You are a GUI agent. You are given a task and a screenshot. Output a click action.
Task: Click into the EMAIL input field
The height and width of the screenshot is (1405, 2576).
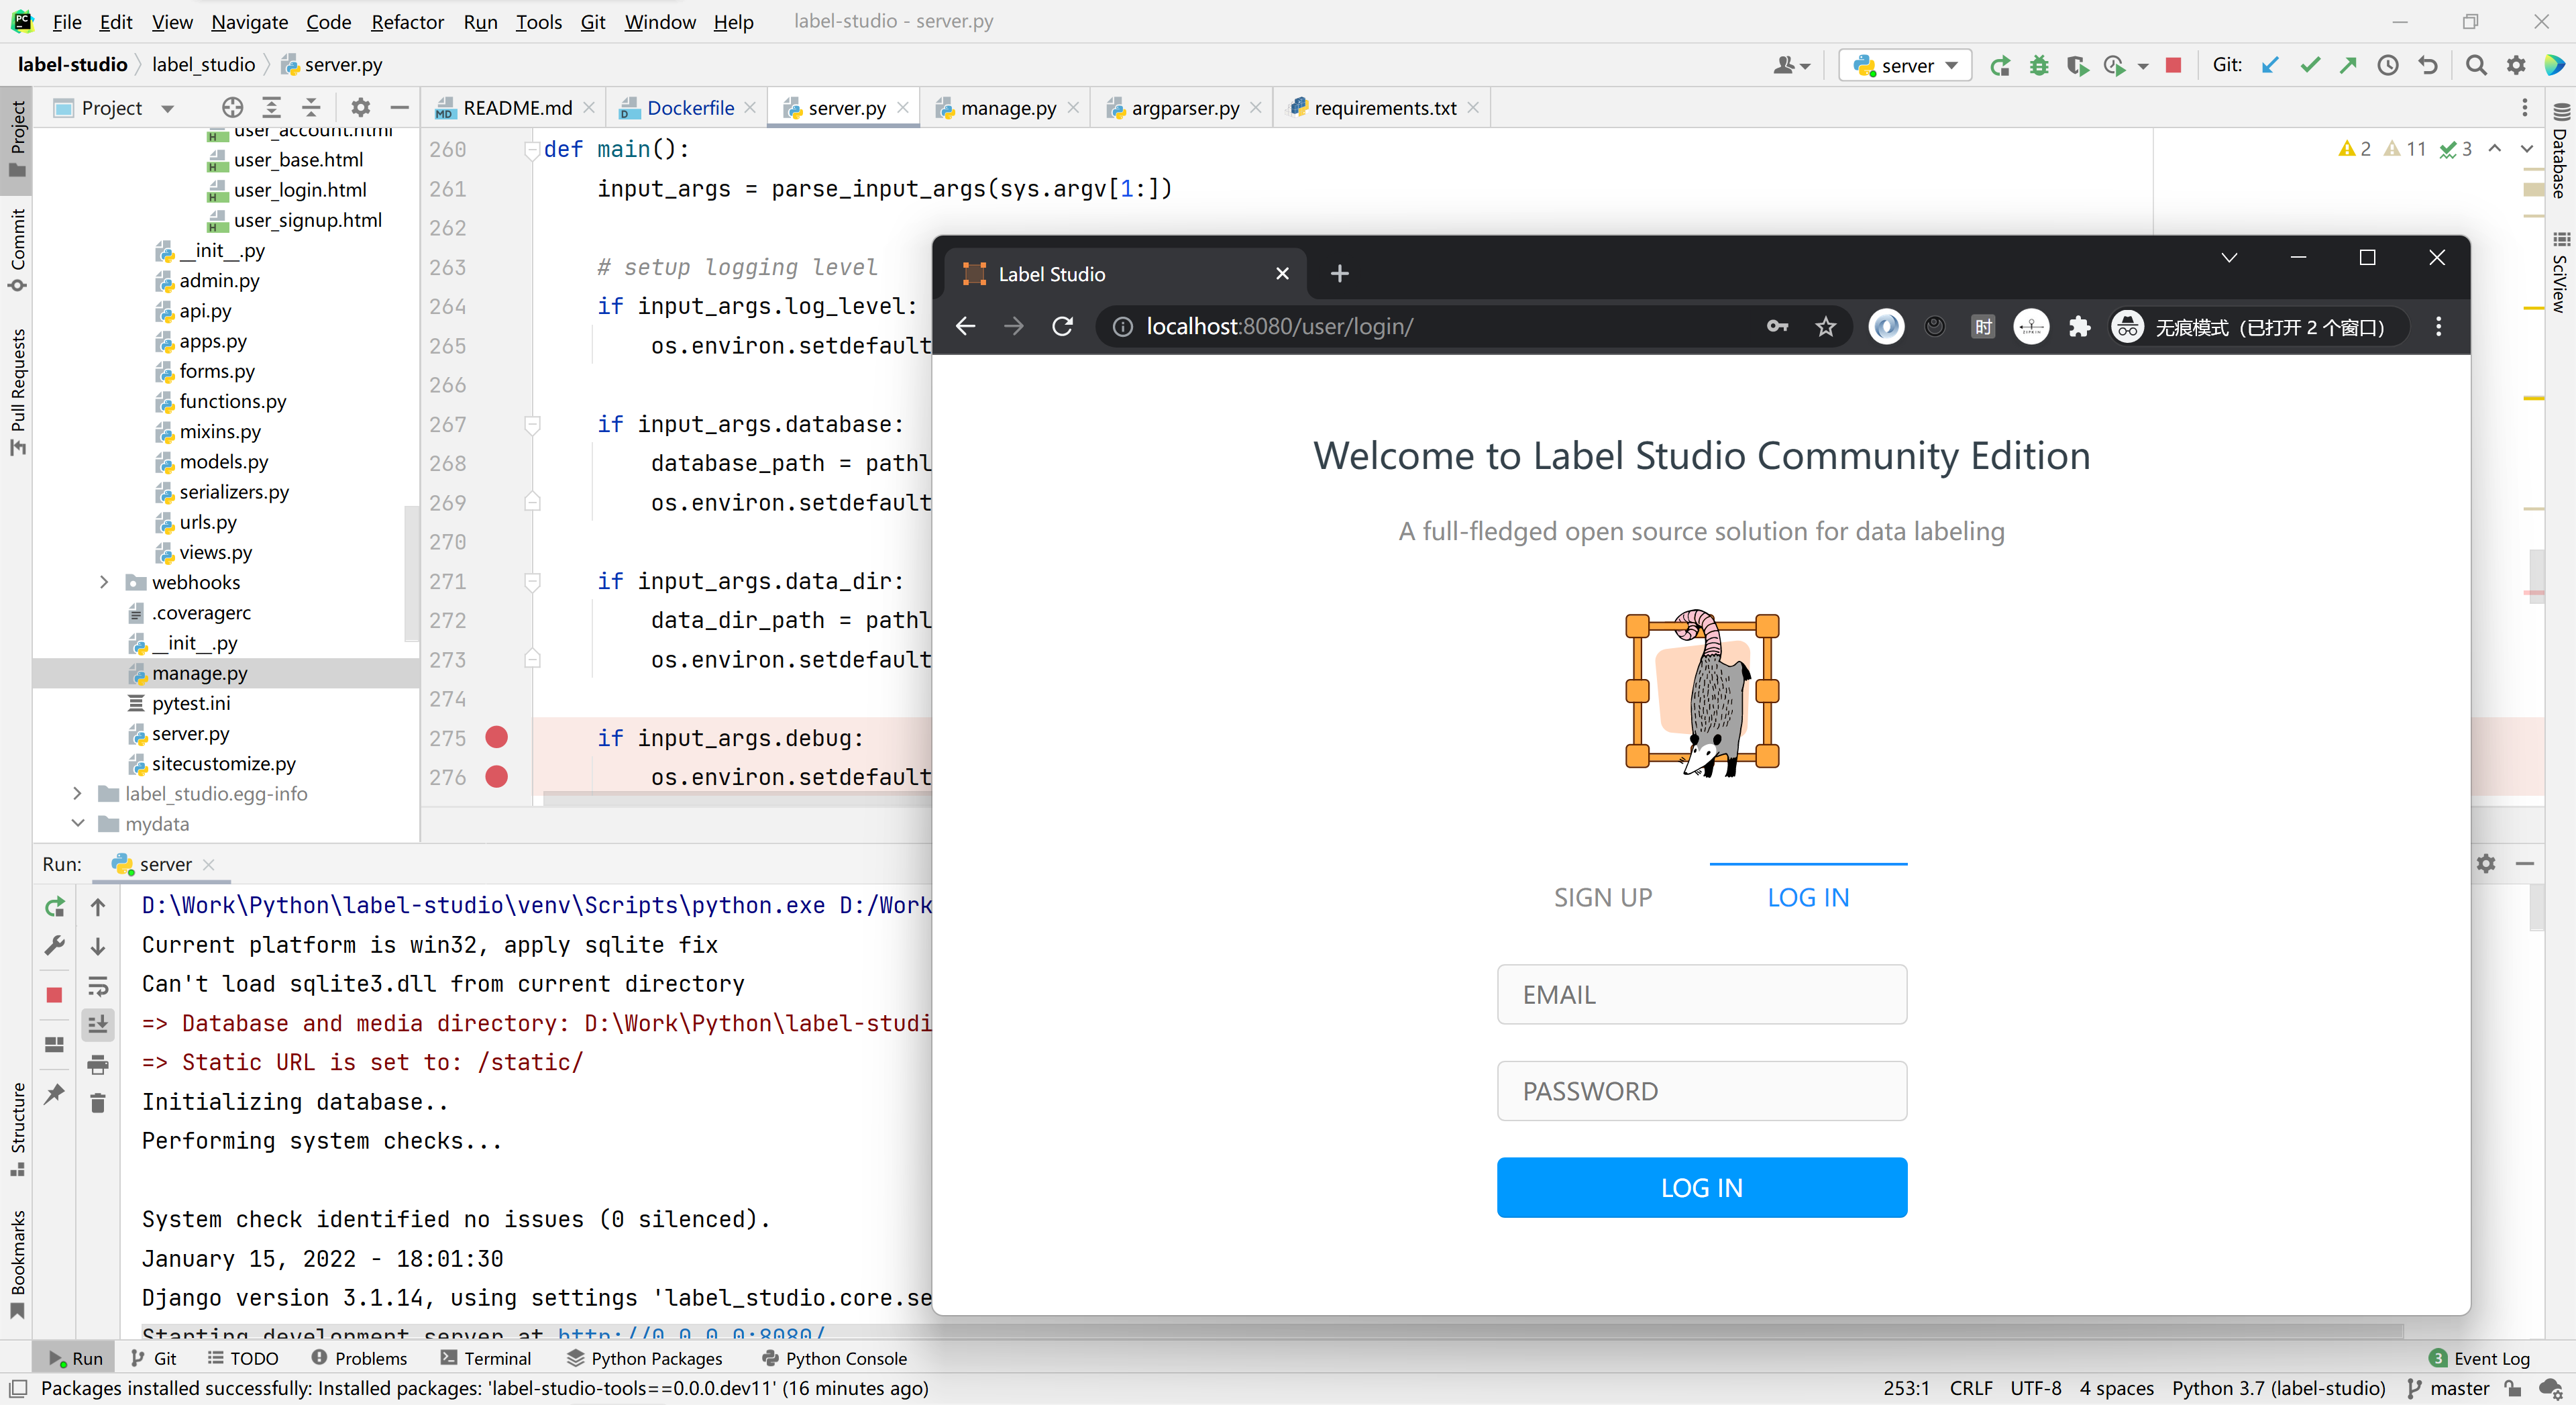pos(1701,994)
